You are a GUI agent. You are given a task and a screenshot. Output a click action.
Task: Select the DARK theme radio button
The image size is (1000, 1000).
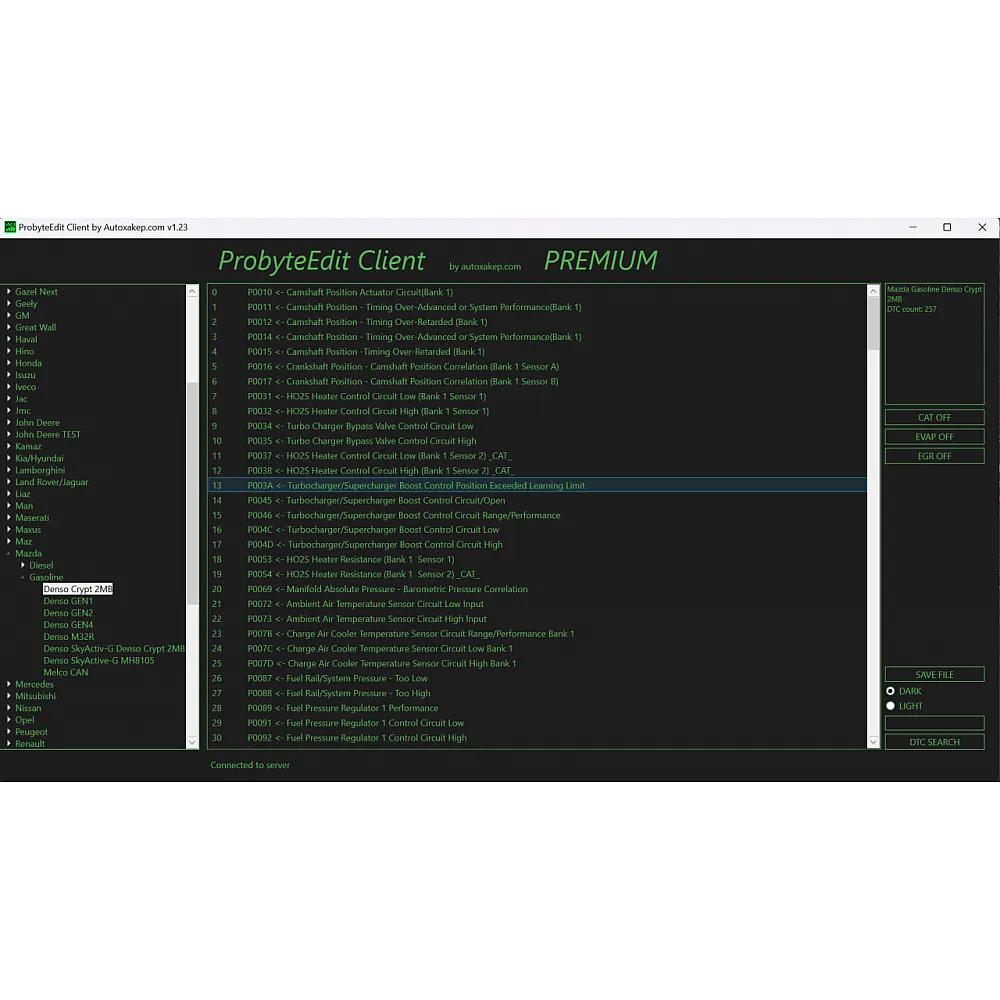click(891, 691)
